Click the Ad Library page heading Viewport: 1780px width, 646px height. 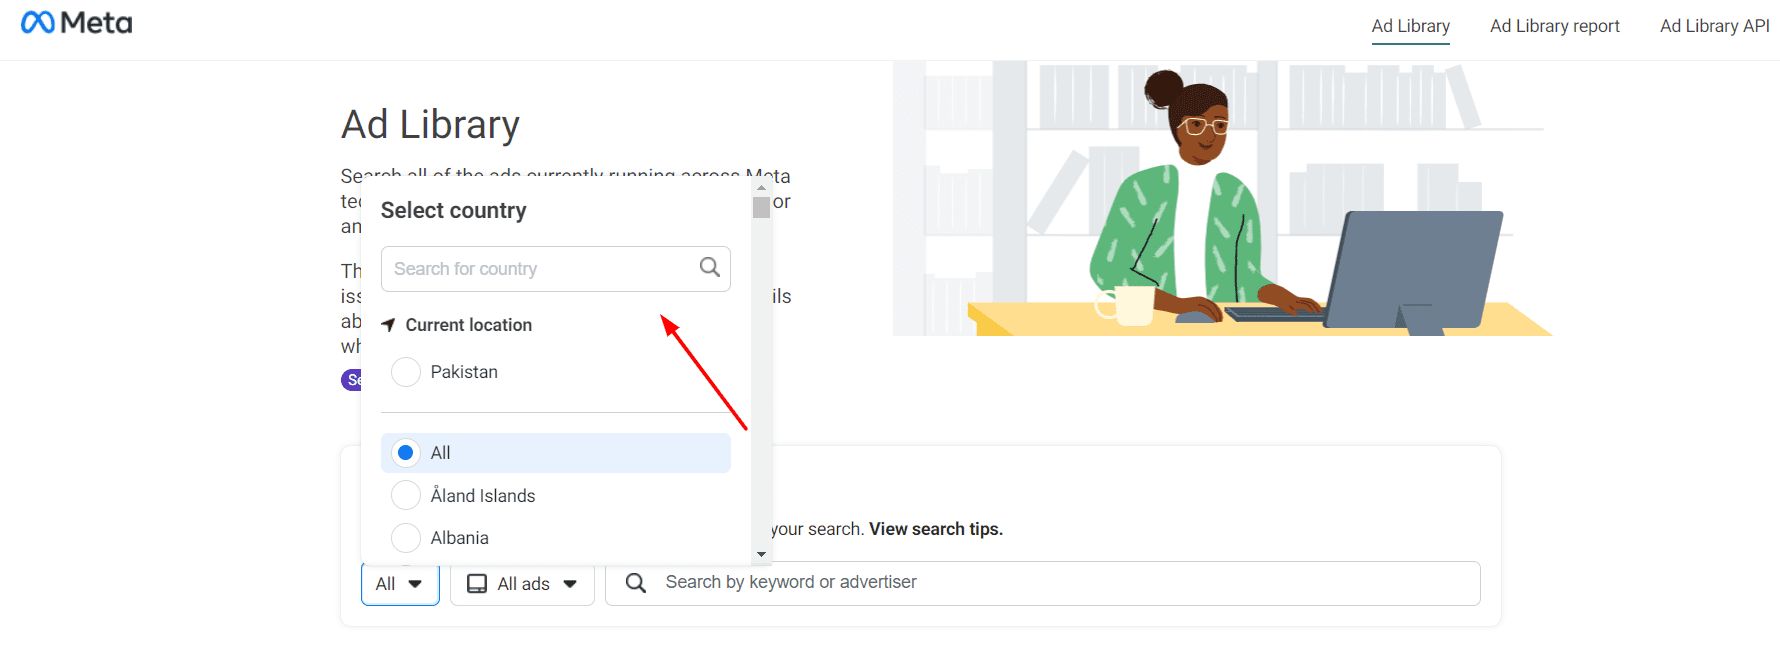[x=431, y=124]
